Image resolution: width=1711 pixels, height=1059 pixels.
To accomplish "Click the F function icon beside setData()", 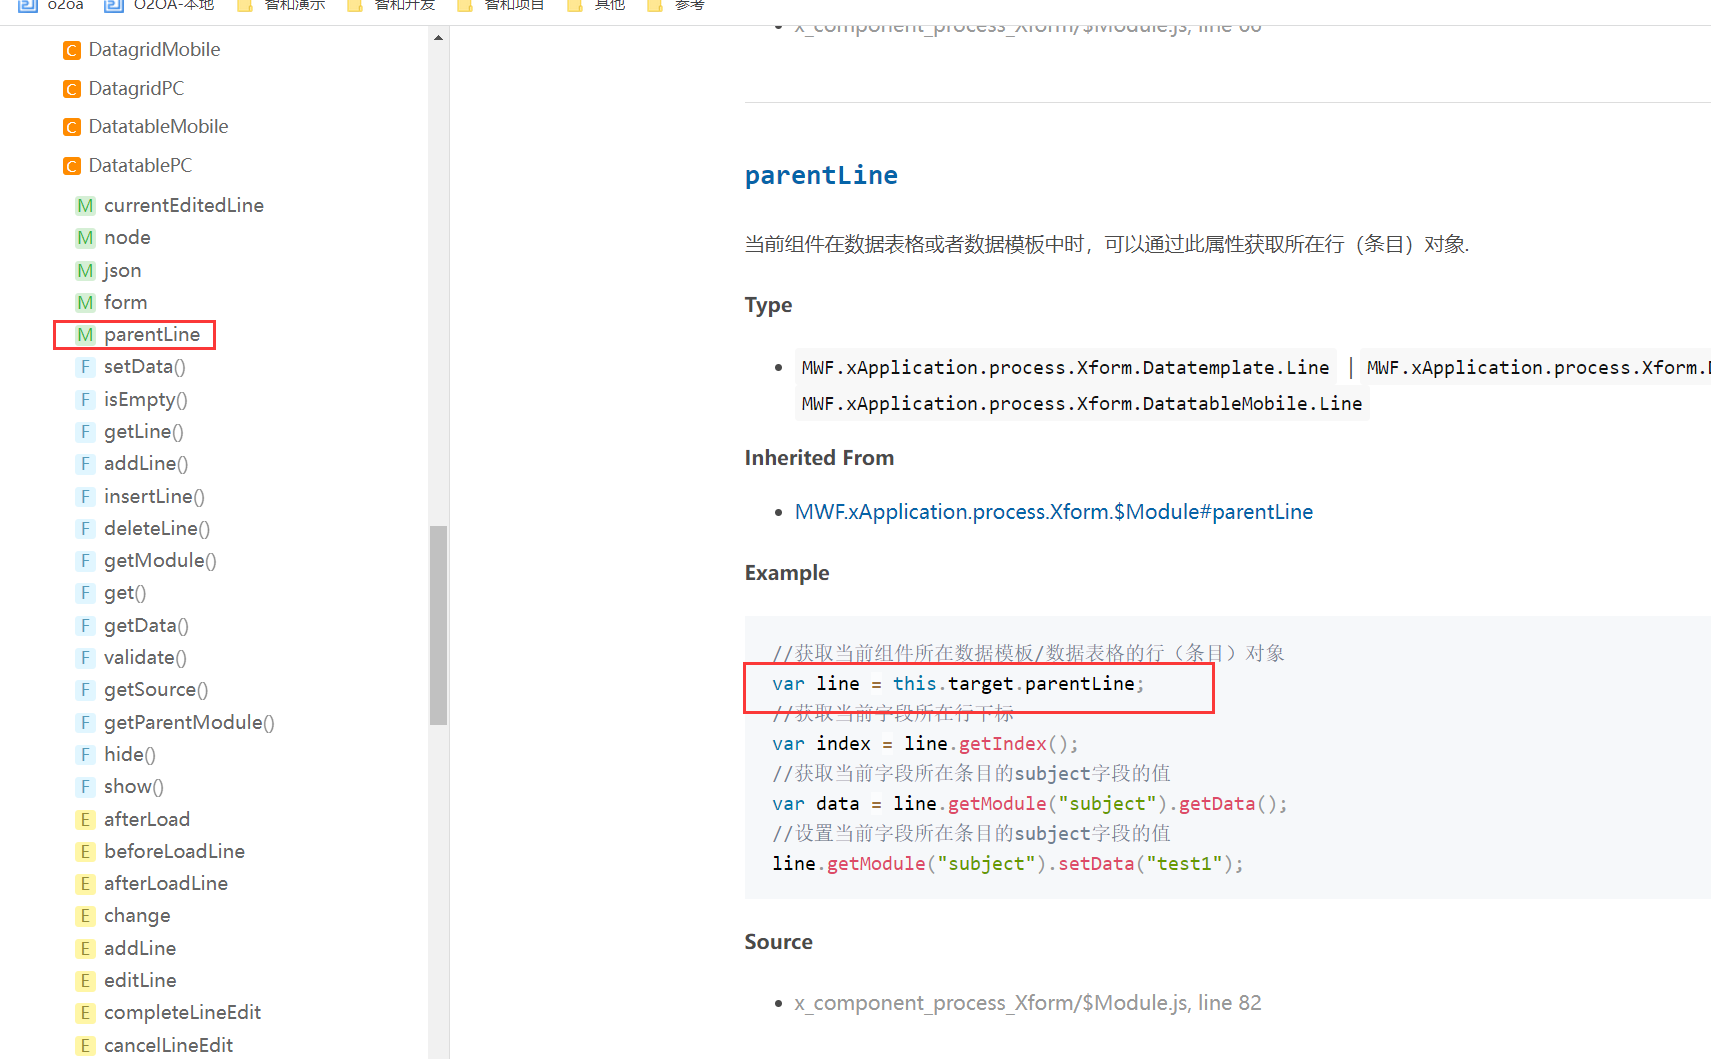I will pos(86,367).
